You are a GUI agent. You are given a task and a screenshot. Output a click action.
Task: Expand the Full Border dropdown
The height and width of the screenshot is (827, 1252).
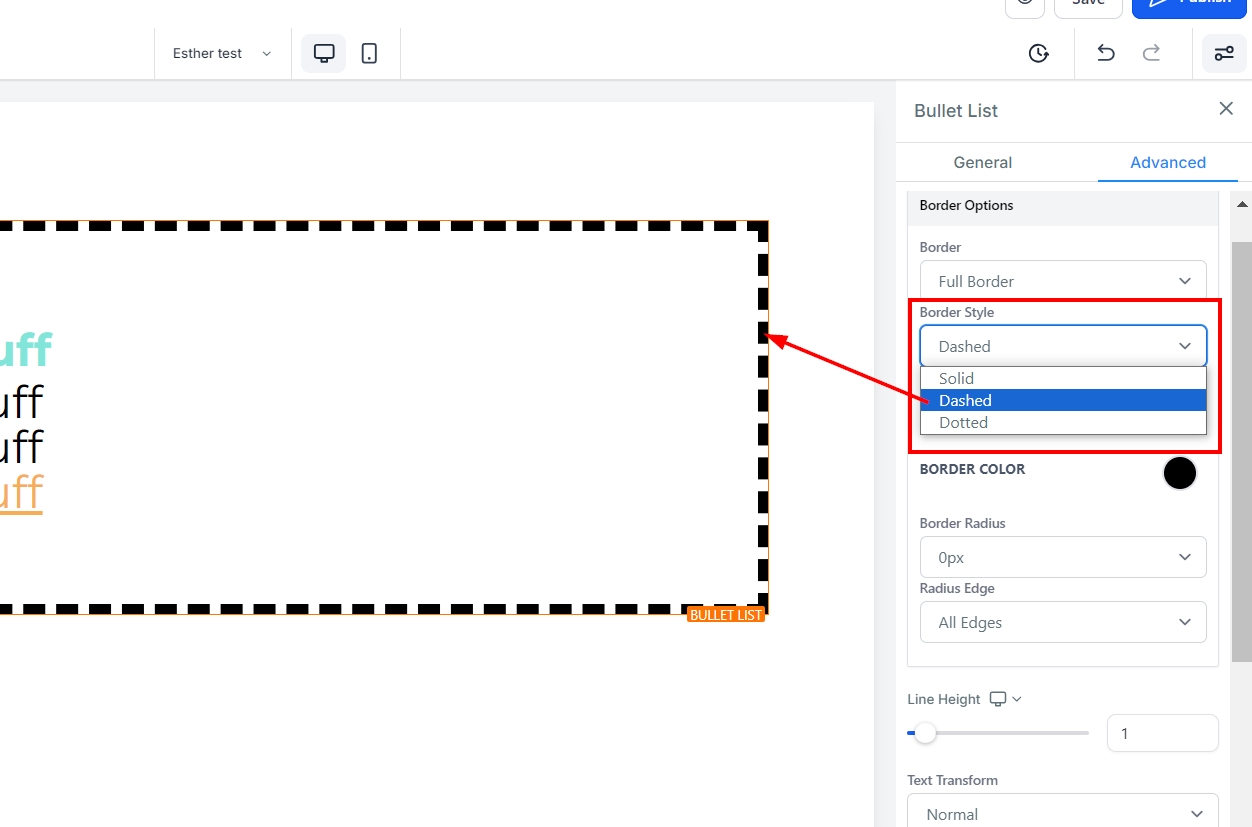[1062, 281]
